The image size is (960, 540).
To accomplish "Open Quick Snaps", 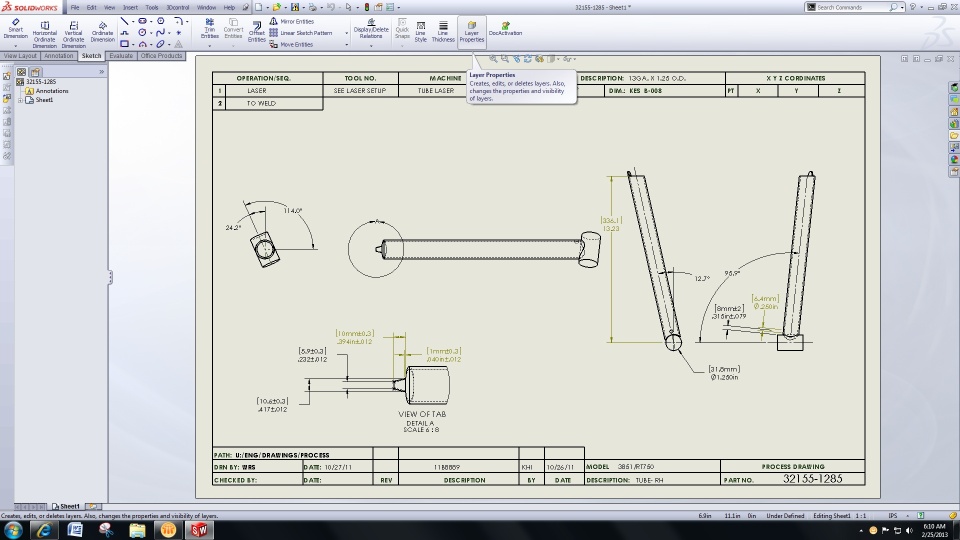I will 402,29.
